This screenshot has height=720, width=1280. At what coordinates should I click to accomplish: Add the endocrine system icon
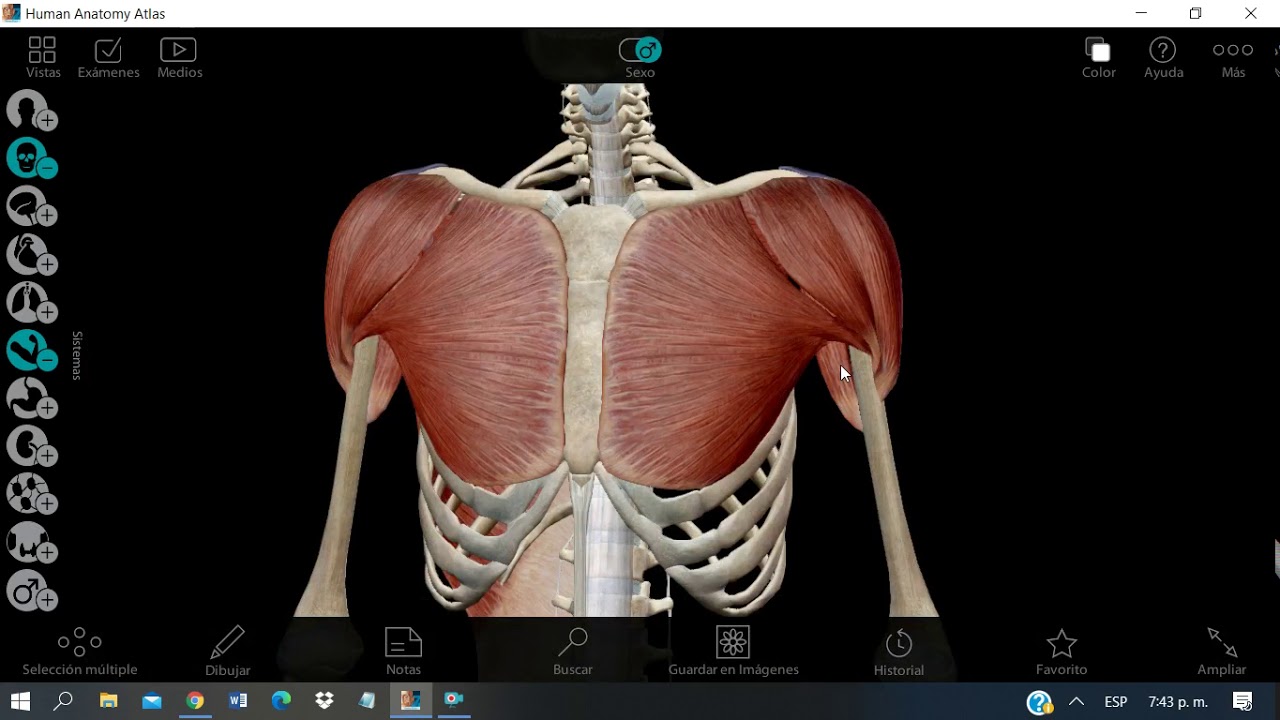click(32, 542)
